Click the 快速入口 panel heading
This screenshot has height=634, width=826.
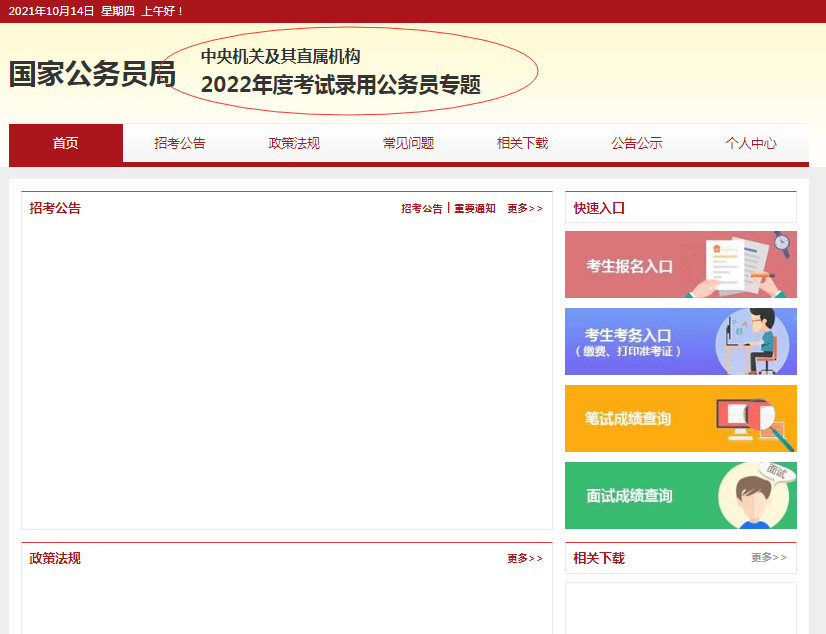tap(599, 208)
